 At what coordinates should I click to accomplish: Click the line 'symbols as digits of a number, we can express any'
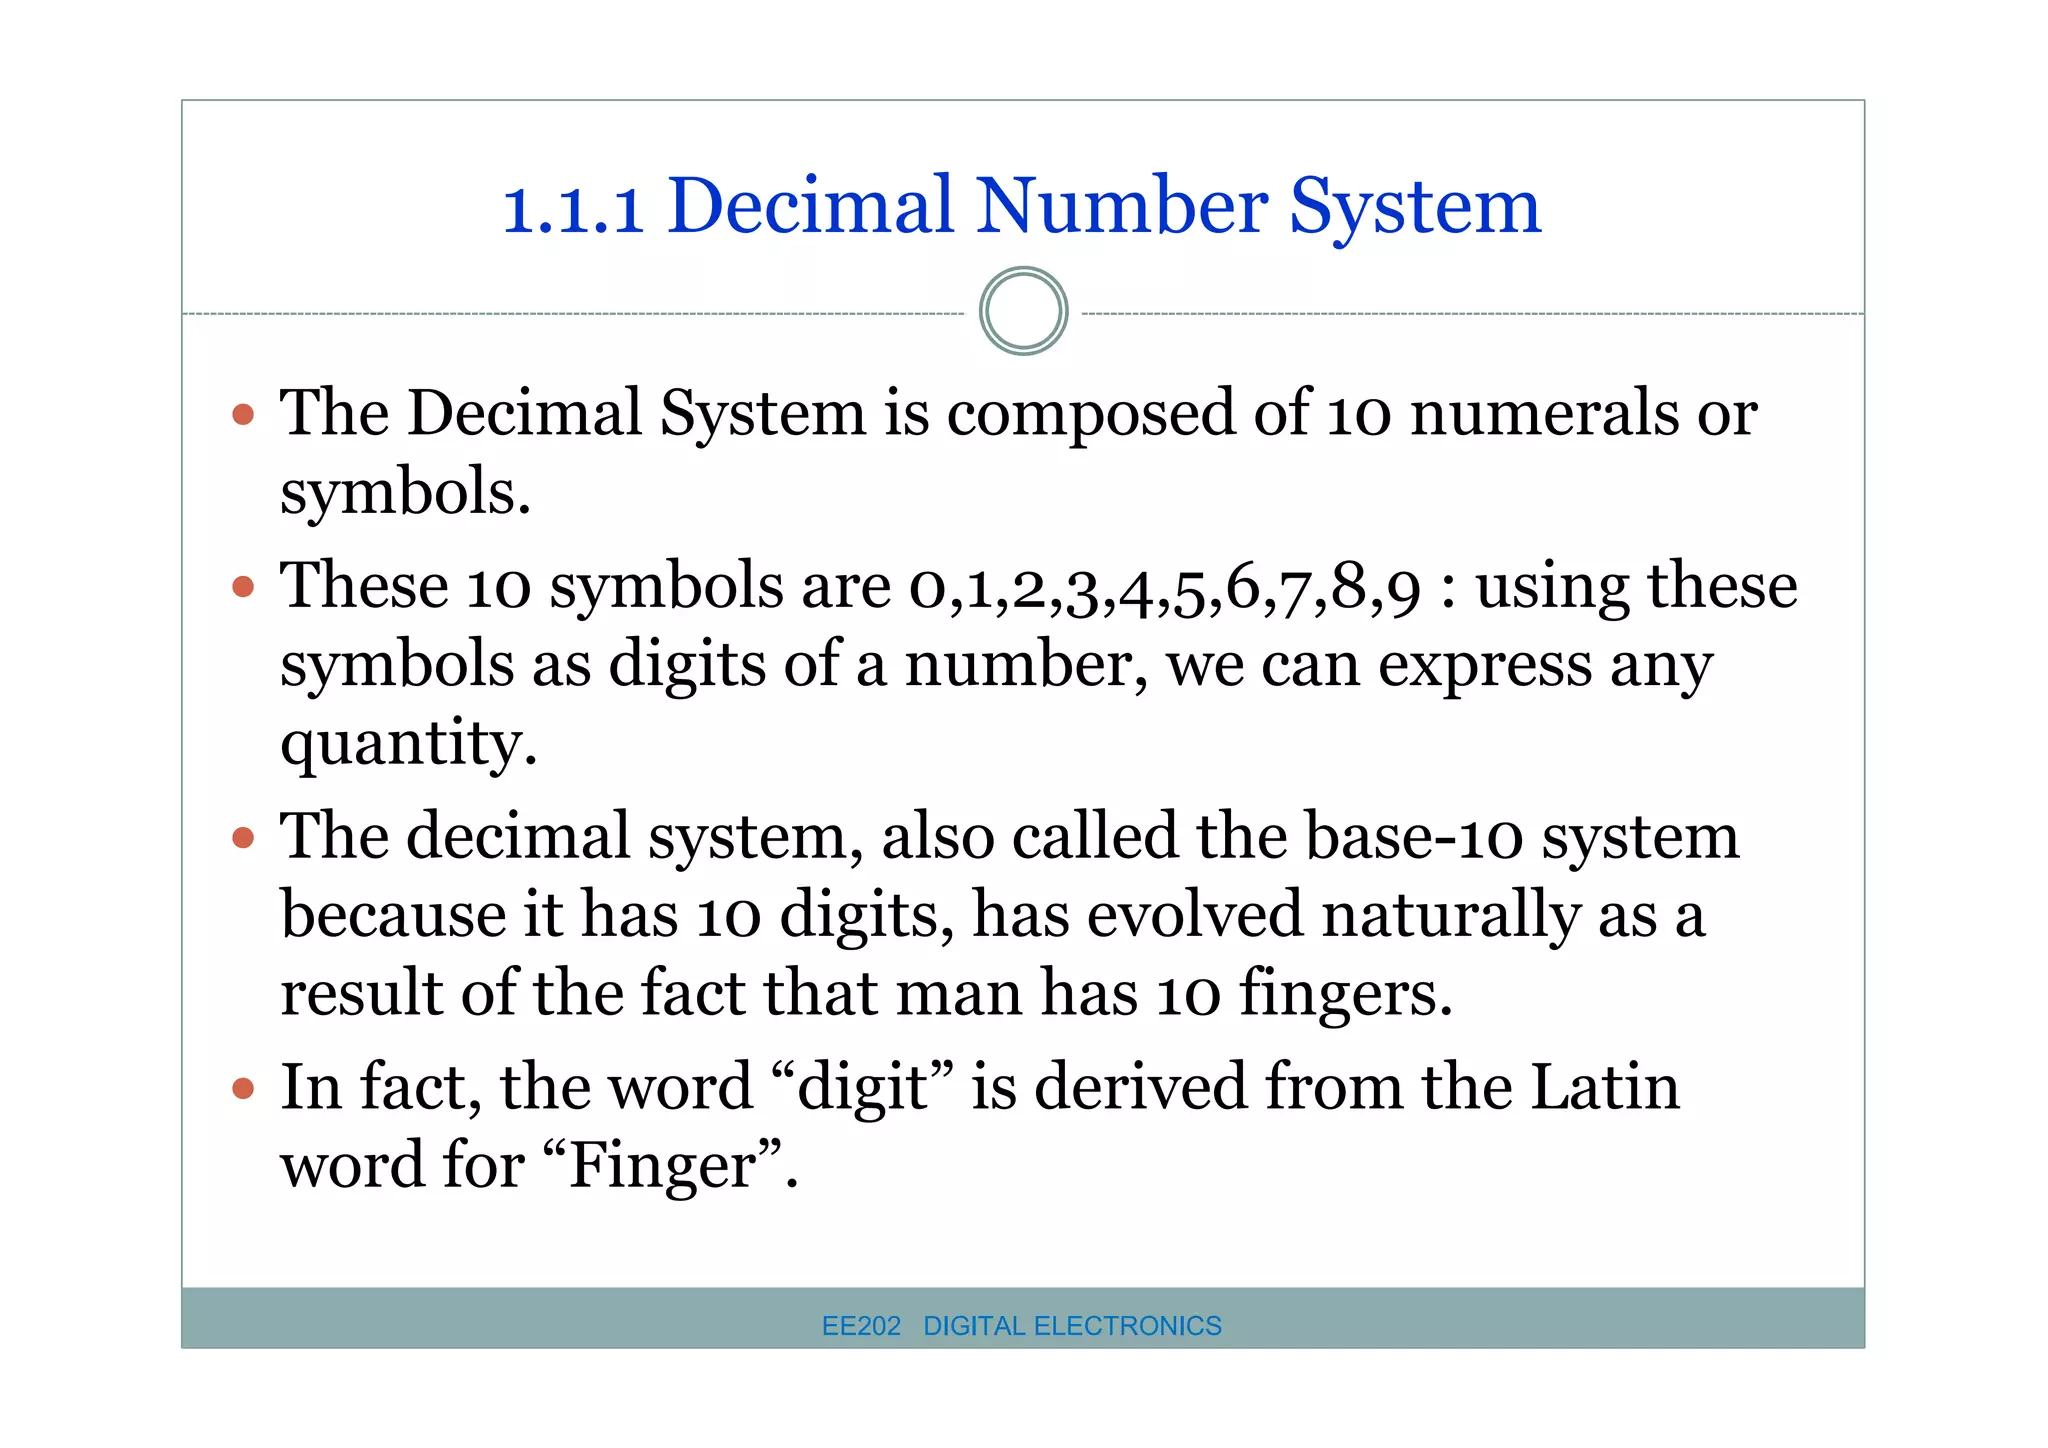tap(996, 665)
